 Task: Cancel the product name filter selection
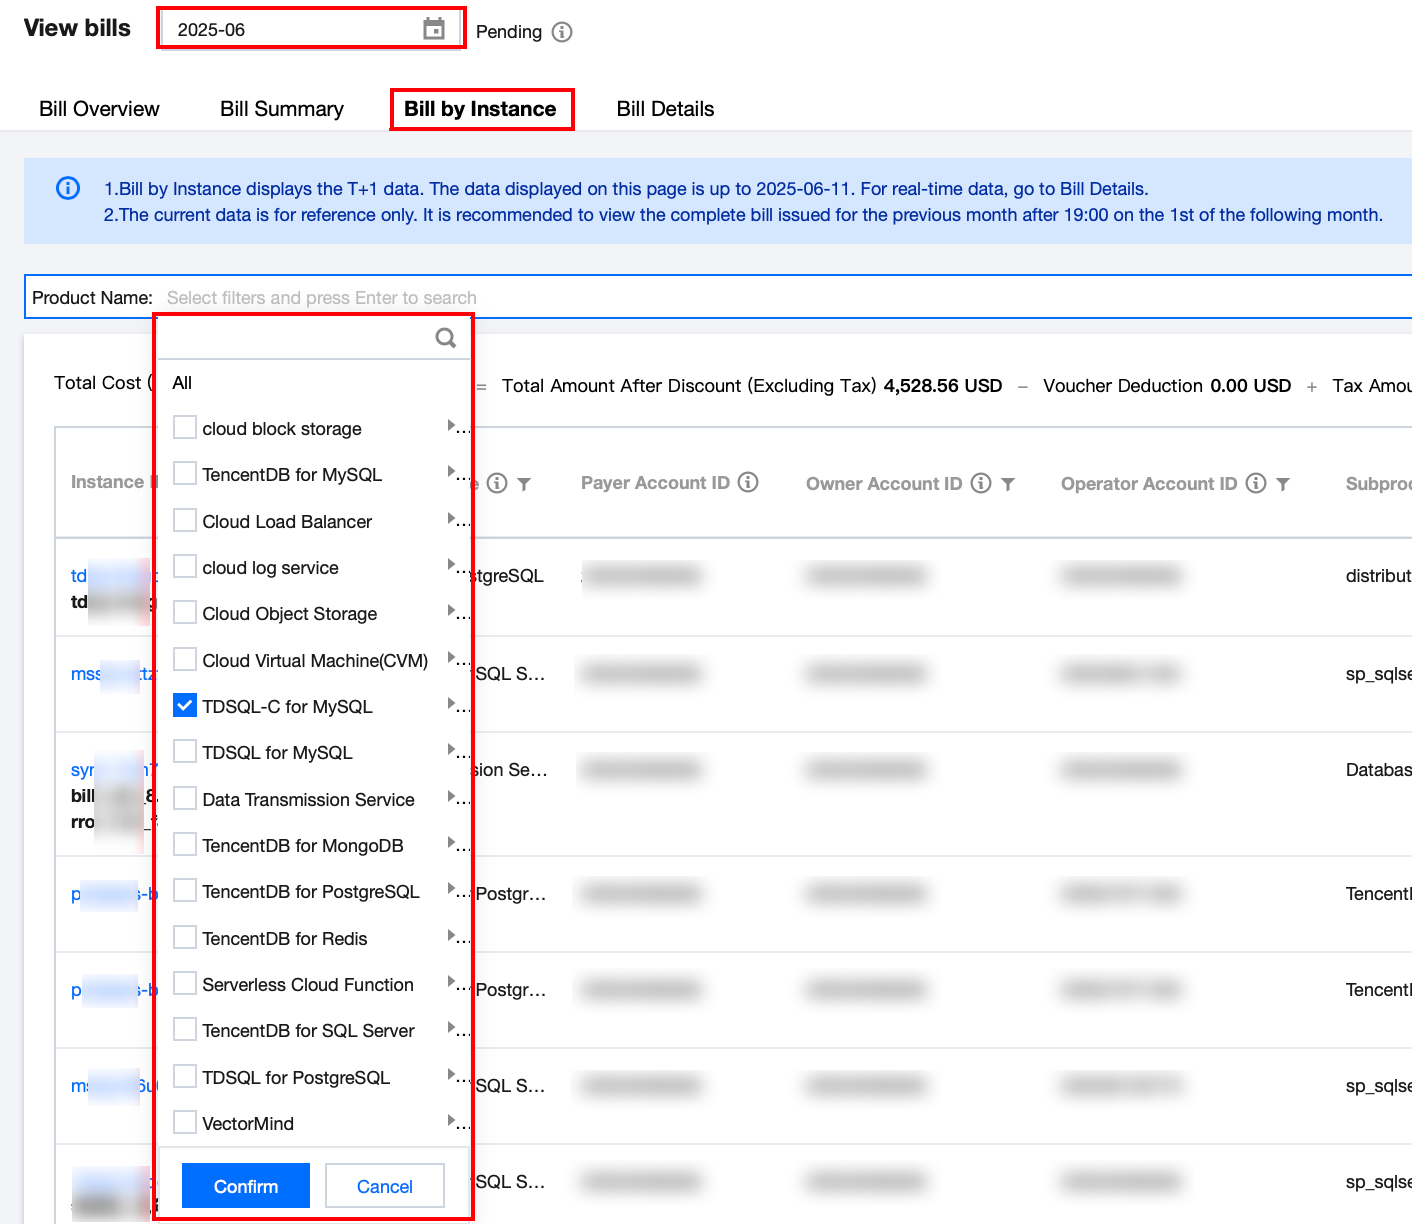[x=384, y=1186]
